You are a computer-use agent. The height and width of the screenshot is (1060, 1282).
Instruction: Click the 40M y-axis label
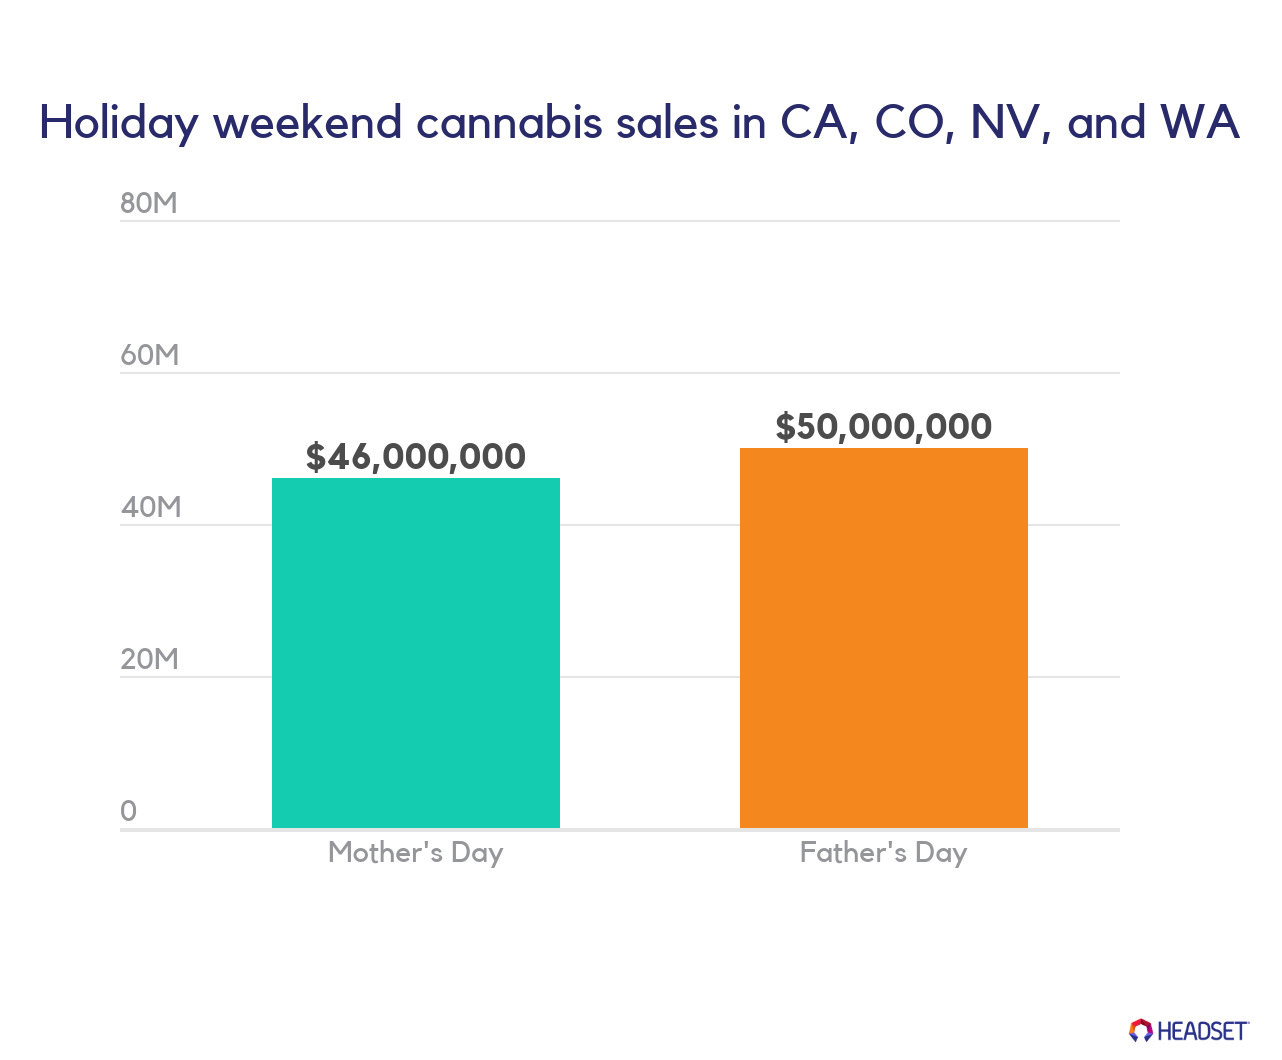[x=151, y=507]
